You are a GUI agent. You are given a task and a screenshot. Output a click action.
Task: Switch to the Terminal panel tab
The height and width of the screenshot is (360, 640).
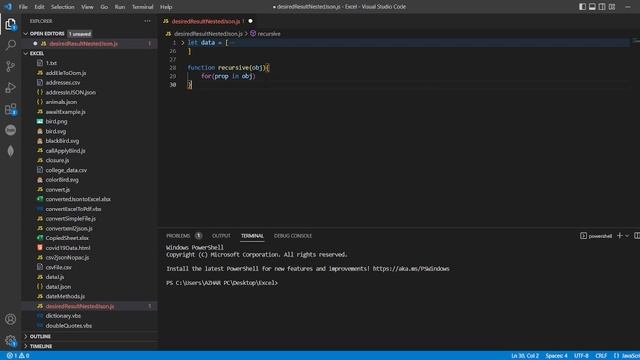252,236
